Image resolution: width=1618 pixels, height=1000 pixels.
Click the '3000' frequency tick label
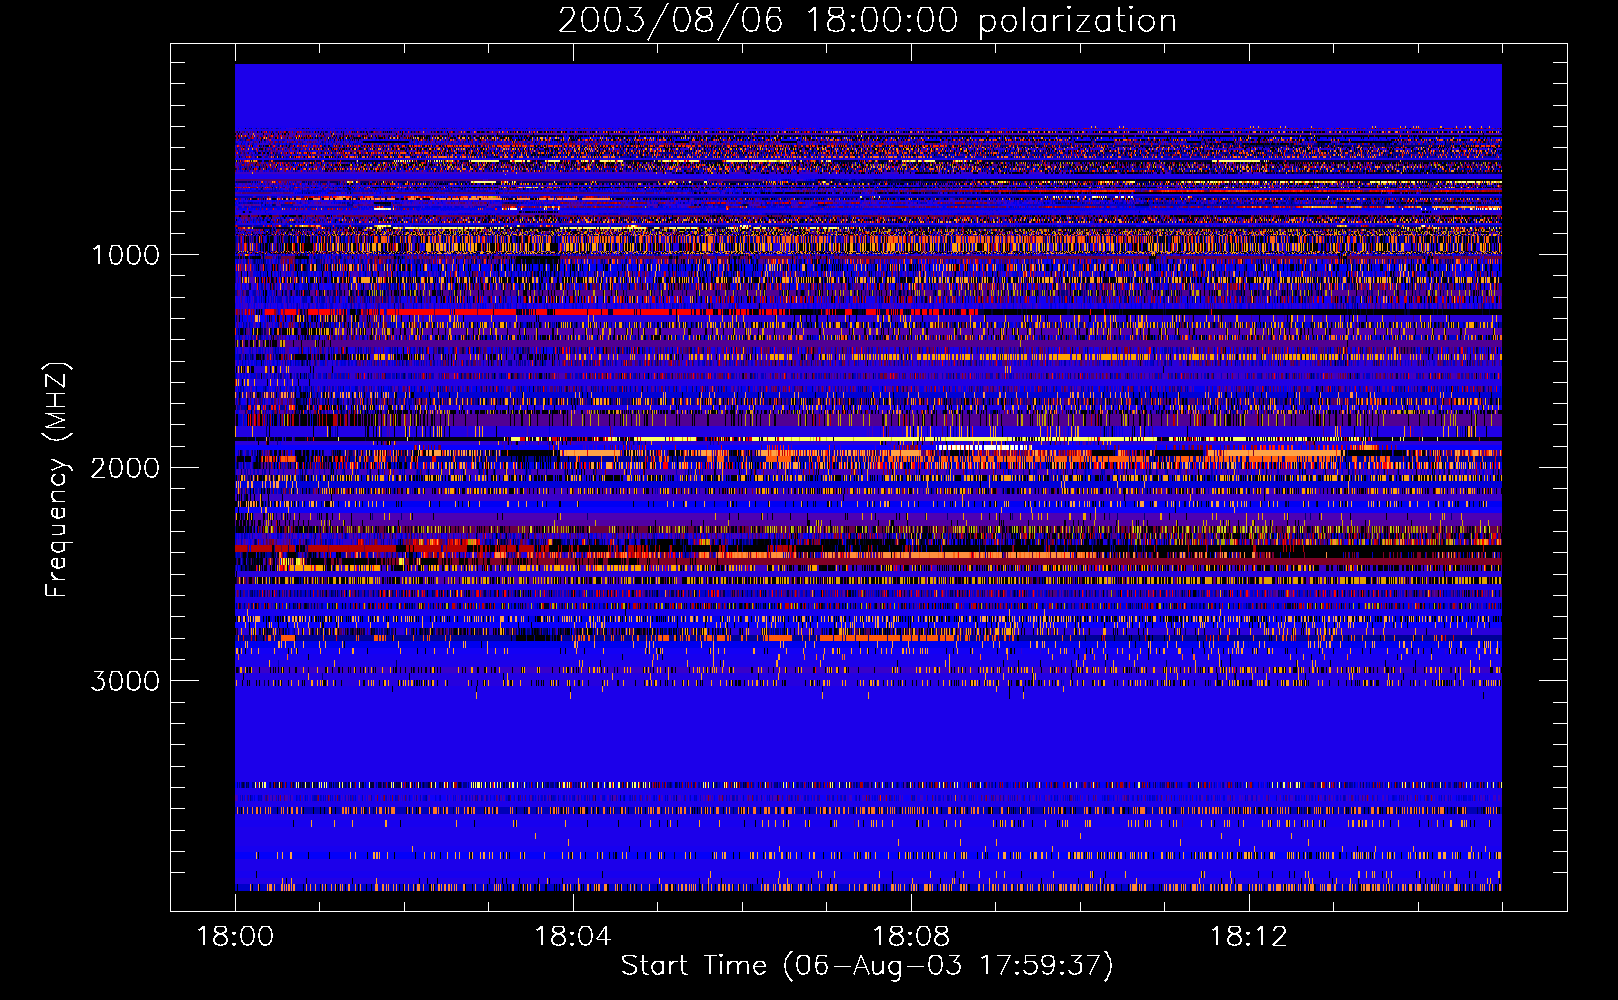[x=125, y=681]
